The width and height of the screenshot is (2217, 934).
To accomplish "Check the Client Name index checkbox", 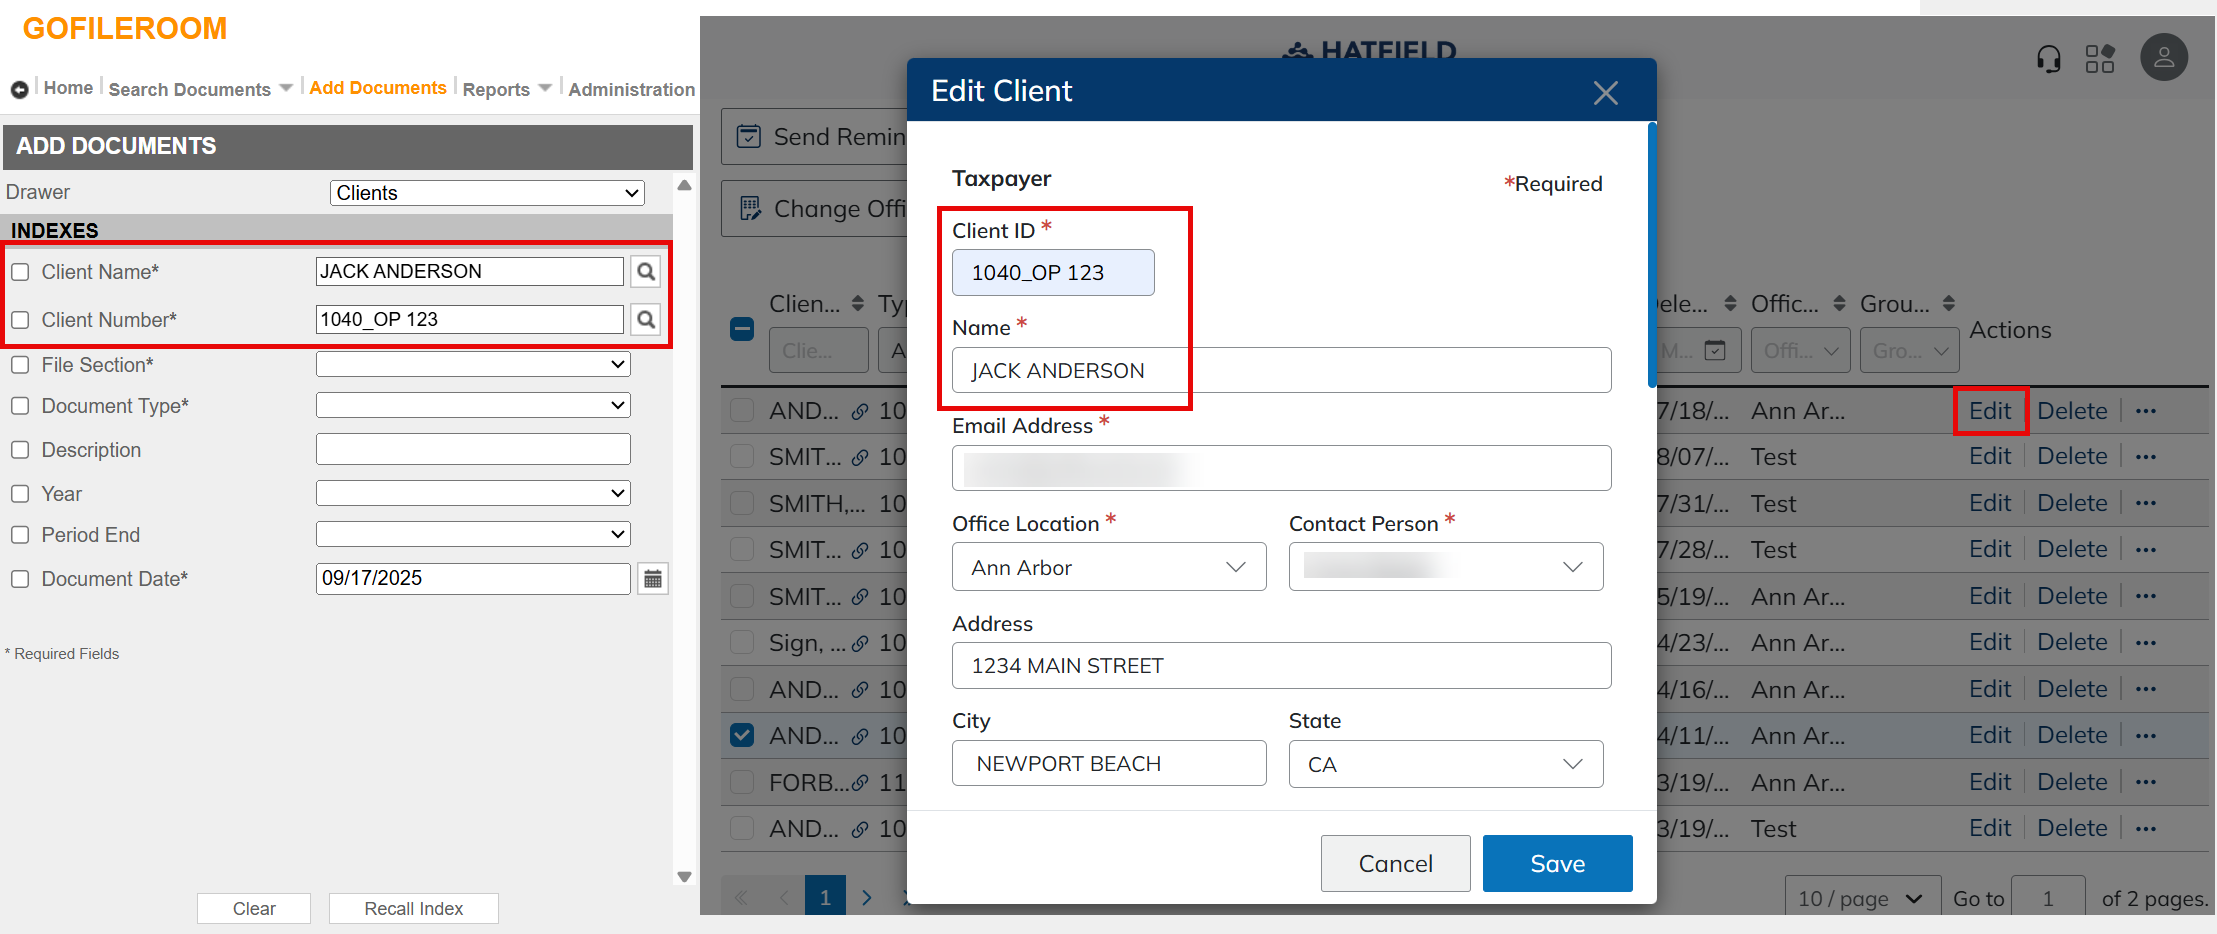I will pyautogui.click(x=20, y=272).
